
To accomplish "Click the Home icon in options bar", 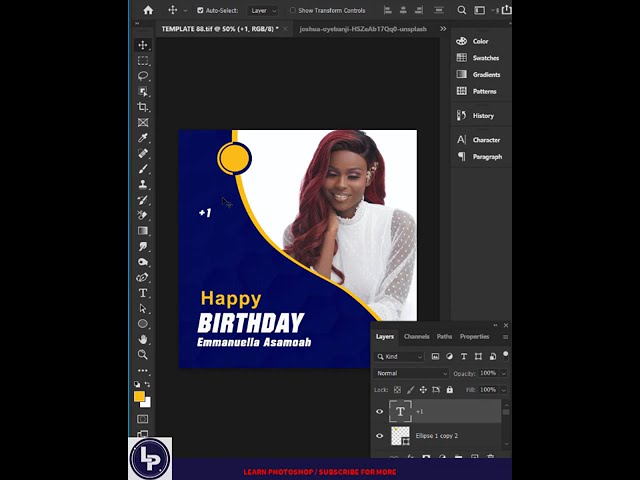I will pyautogui.click(x=148, y=10).
